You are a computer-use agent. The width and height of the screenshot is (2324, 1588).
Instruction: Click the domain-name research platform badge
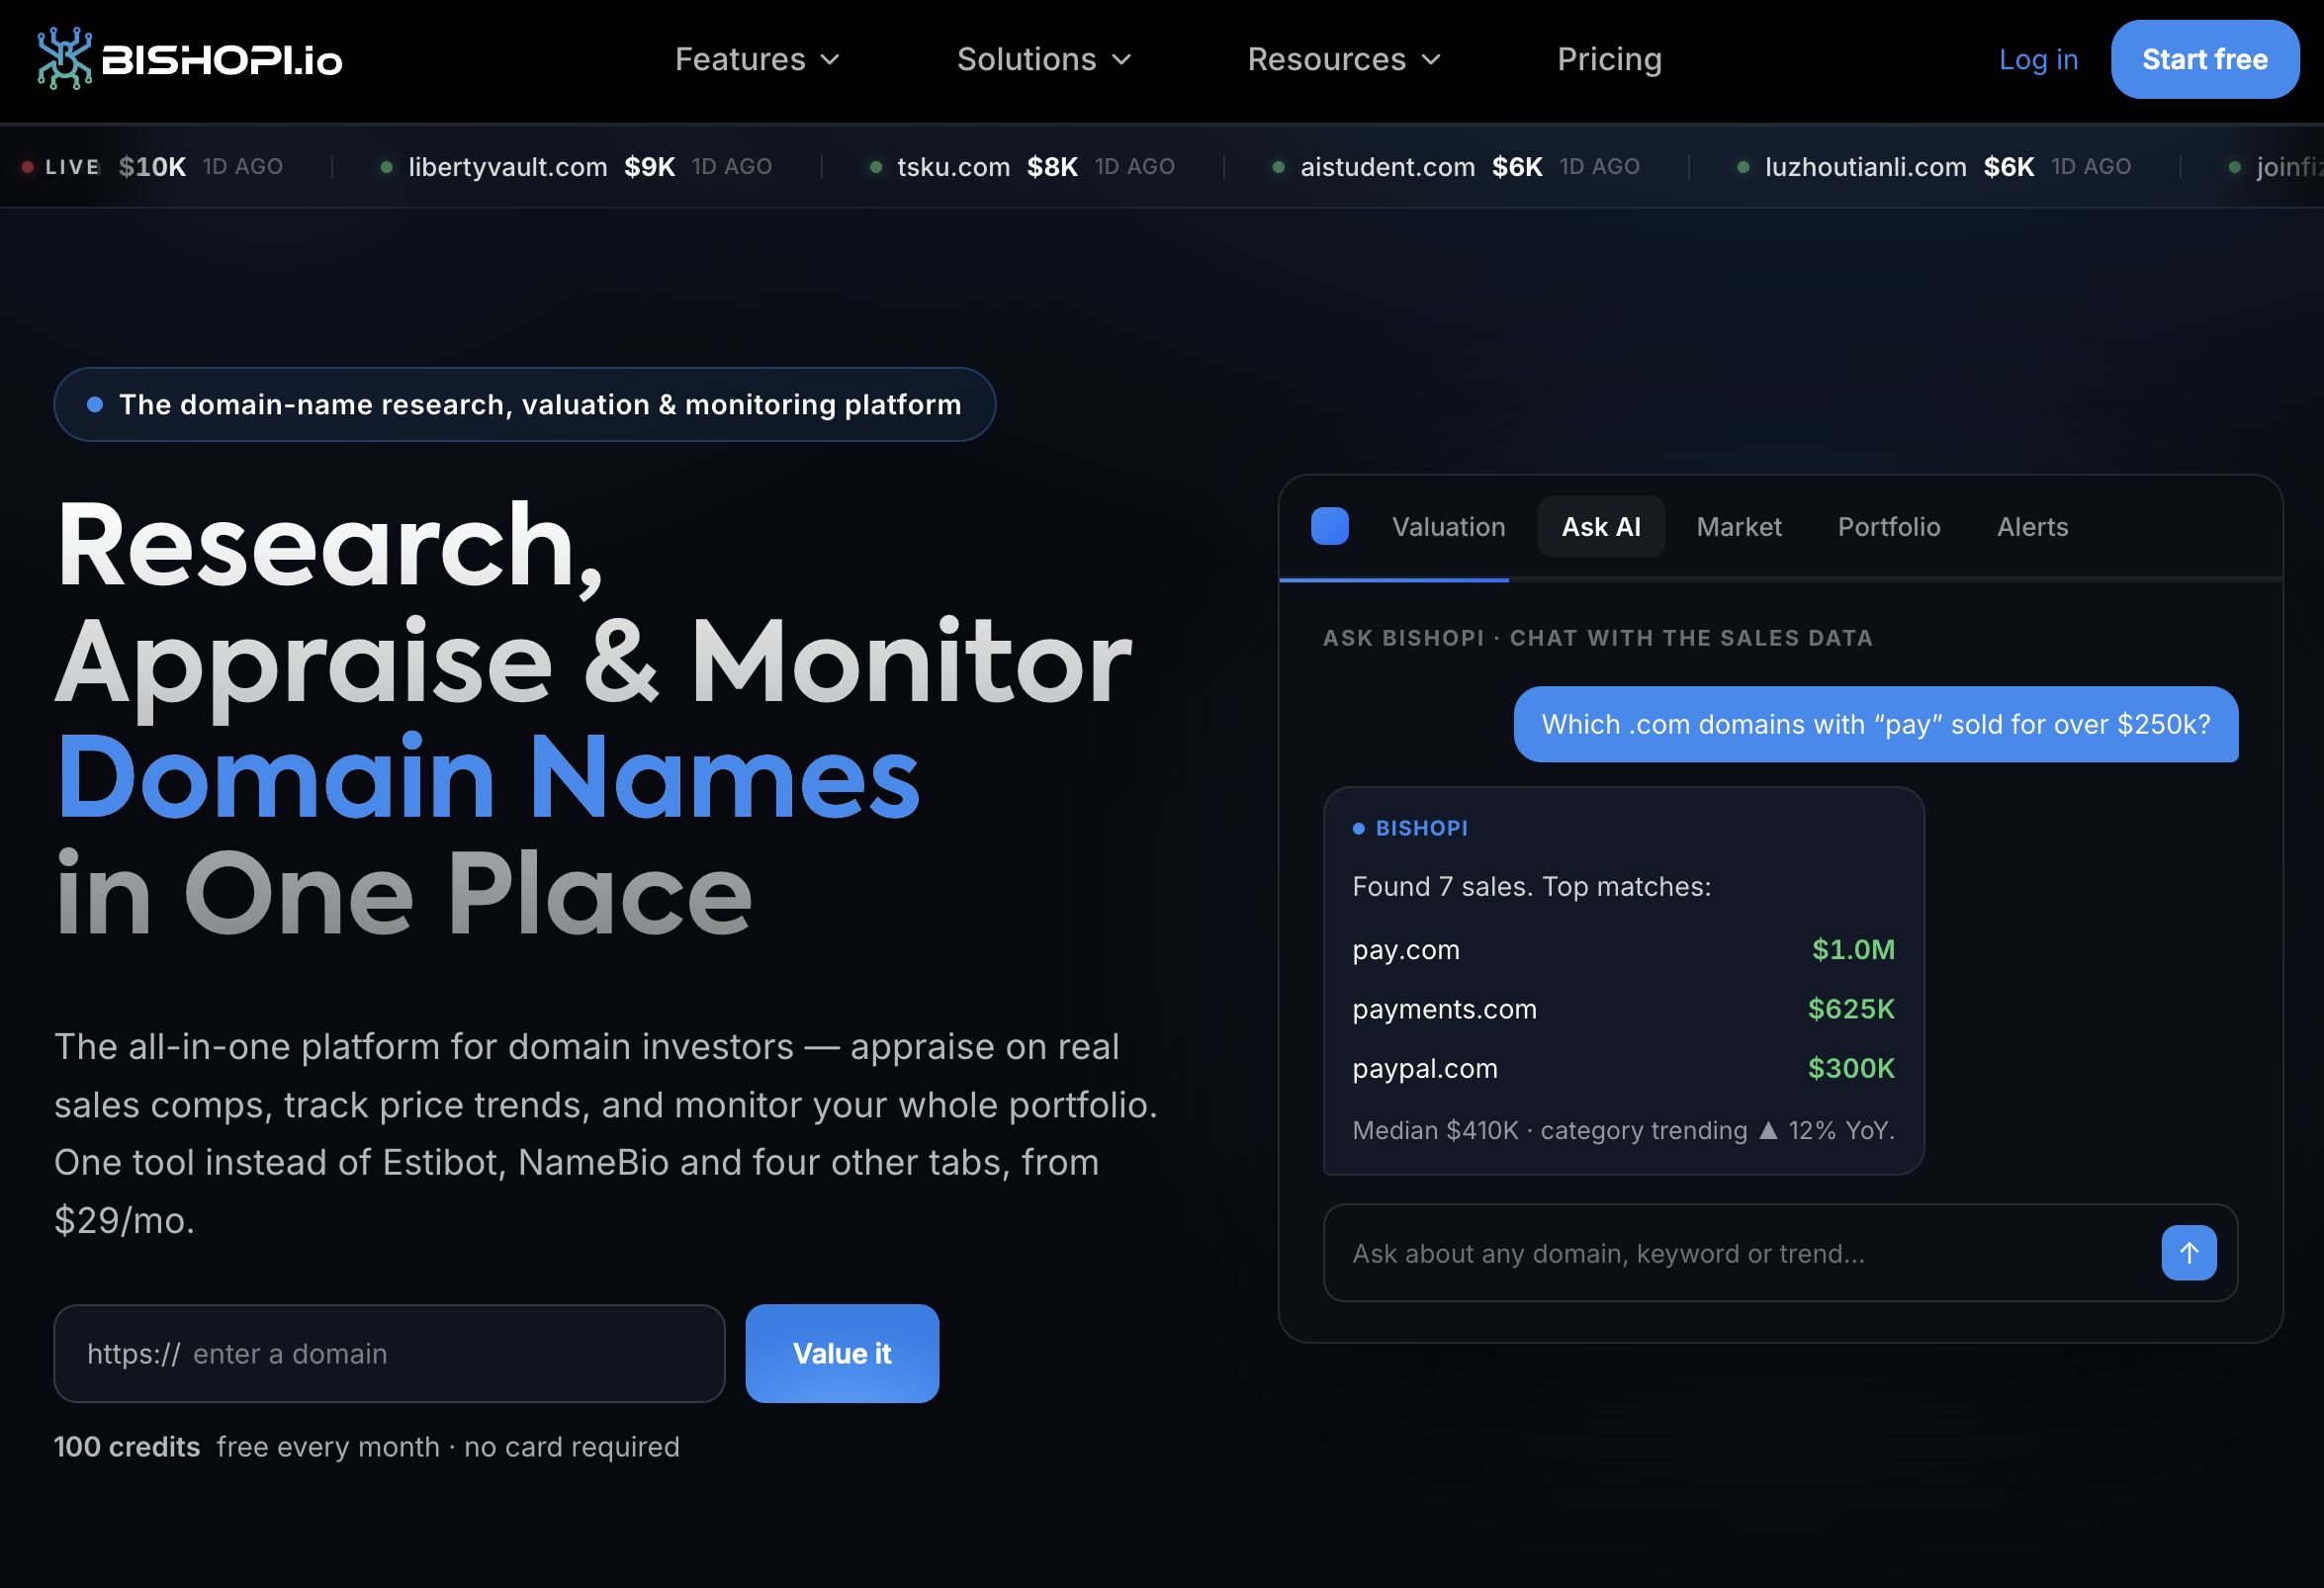tap(524, 403)
